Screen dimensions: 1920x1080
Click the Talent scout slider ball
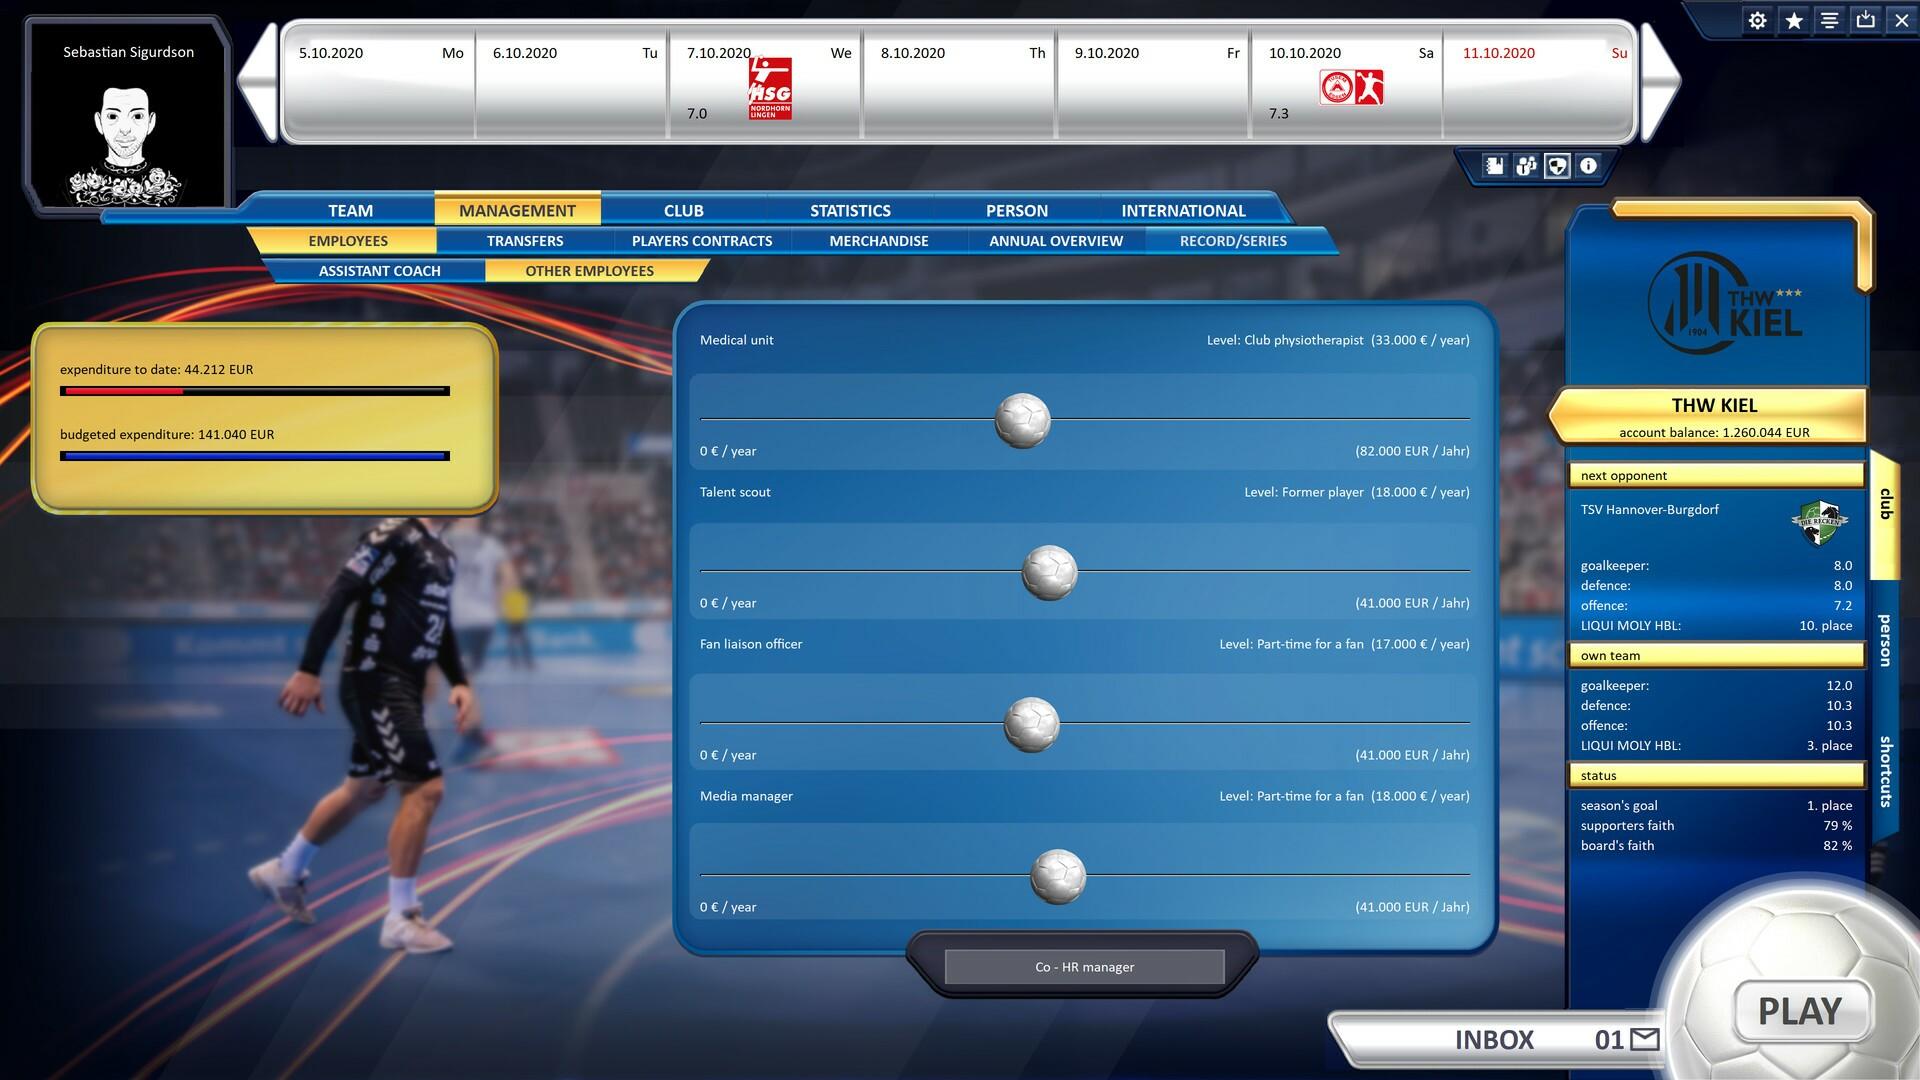click(x=1049, y=572)
